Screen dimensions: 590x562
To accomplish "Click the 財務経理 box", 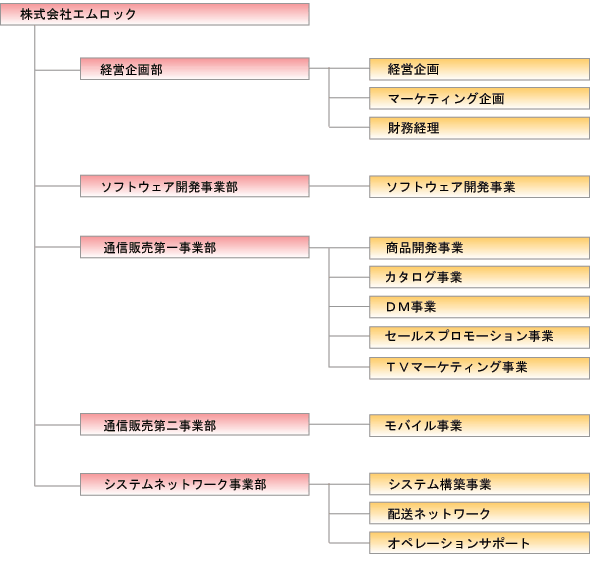I will (479, 128).
